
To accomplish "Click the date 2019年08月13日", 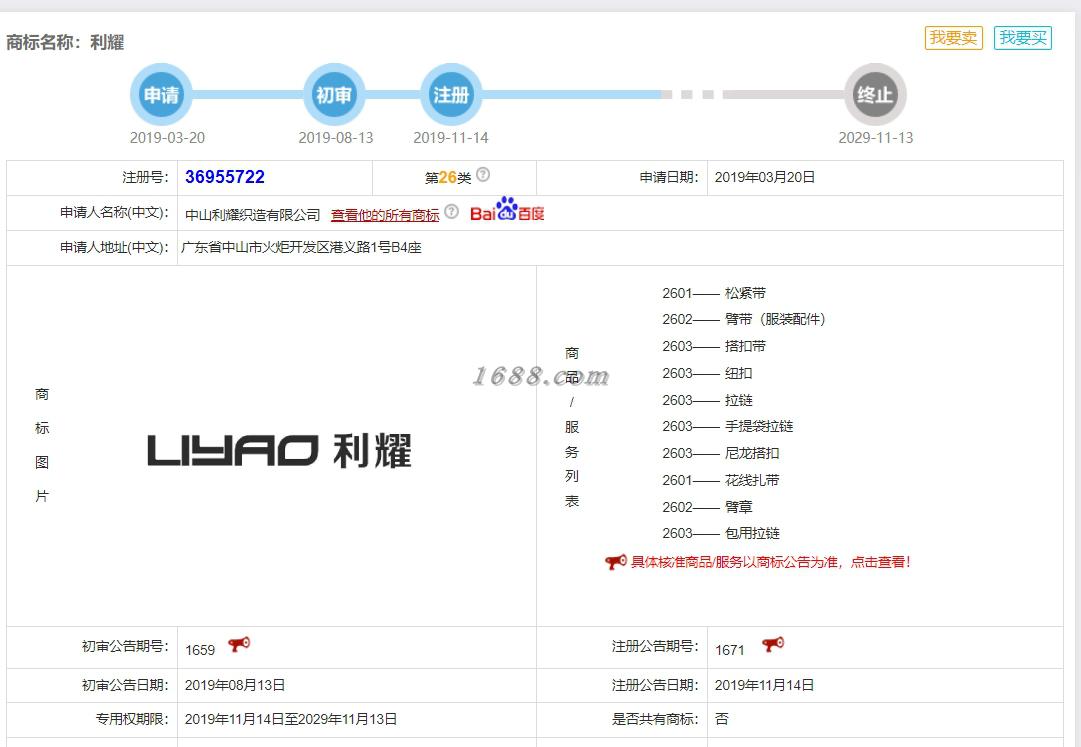I will point(235,685).
